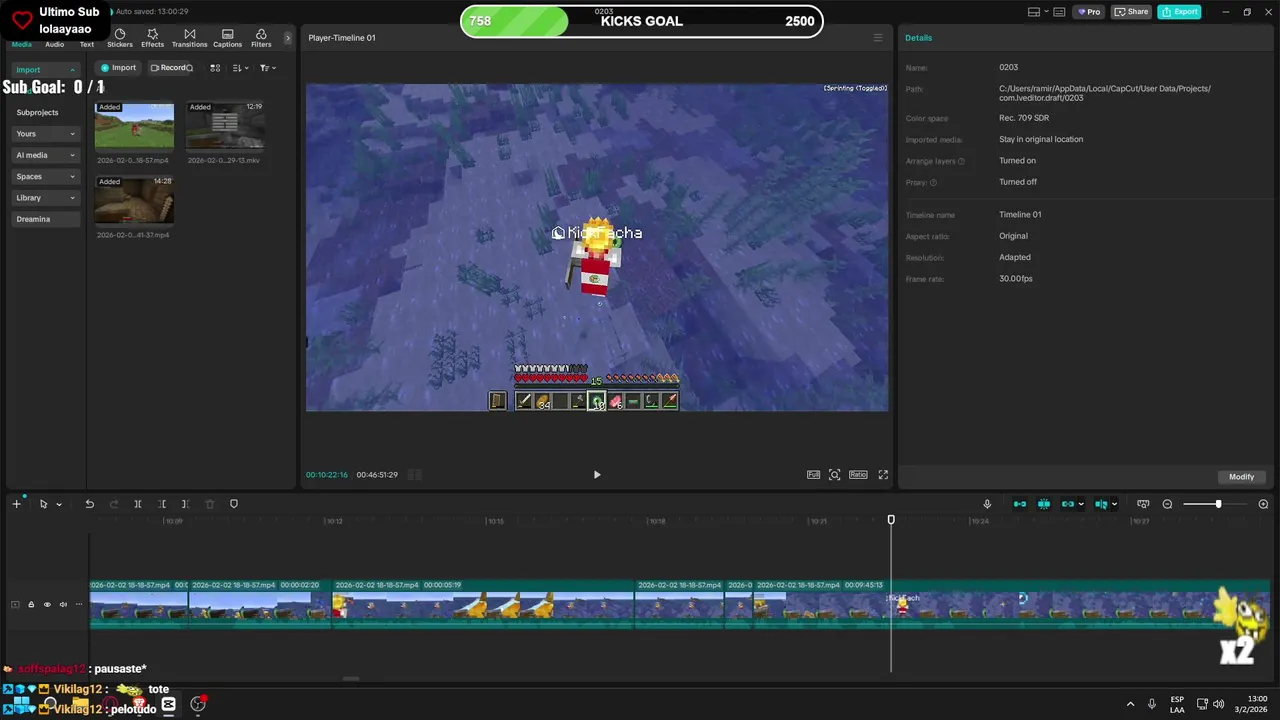Adjust the timeline zoom slider
The height and width of the screenshot is (720, 1280).
click(1217, 504)
